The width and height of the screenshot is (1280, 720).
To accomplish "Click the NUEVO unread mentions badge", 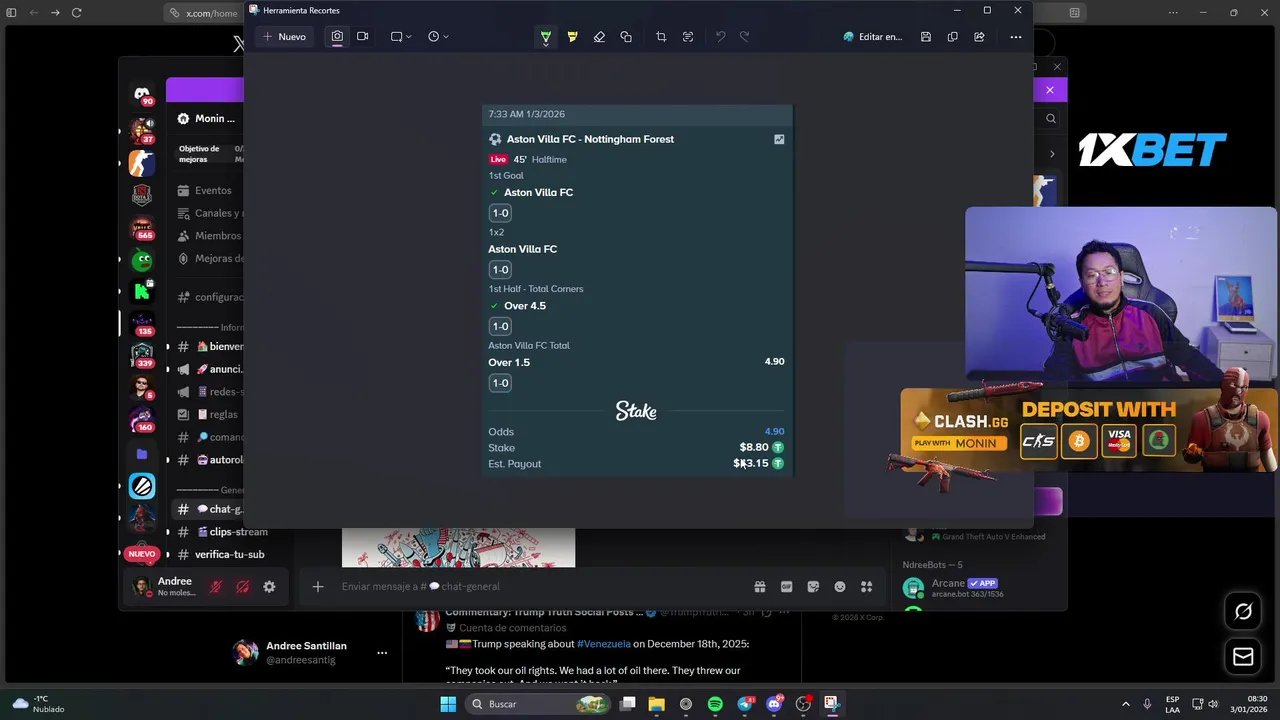I will (142, 554).
